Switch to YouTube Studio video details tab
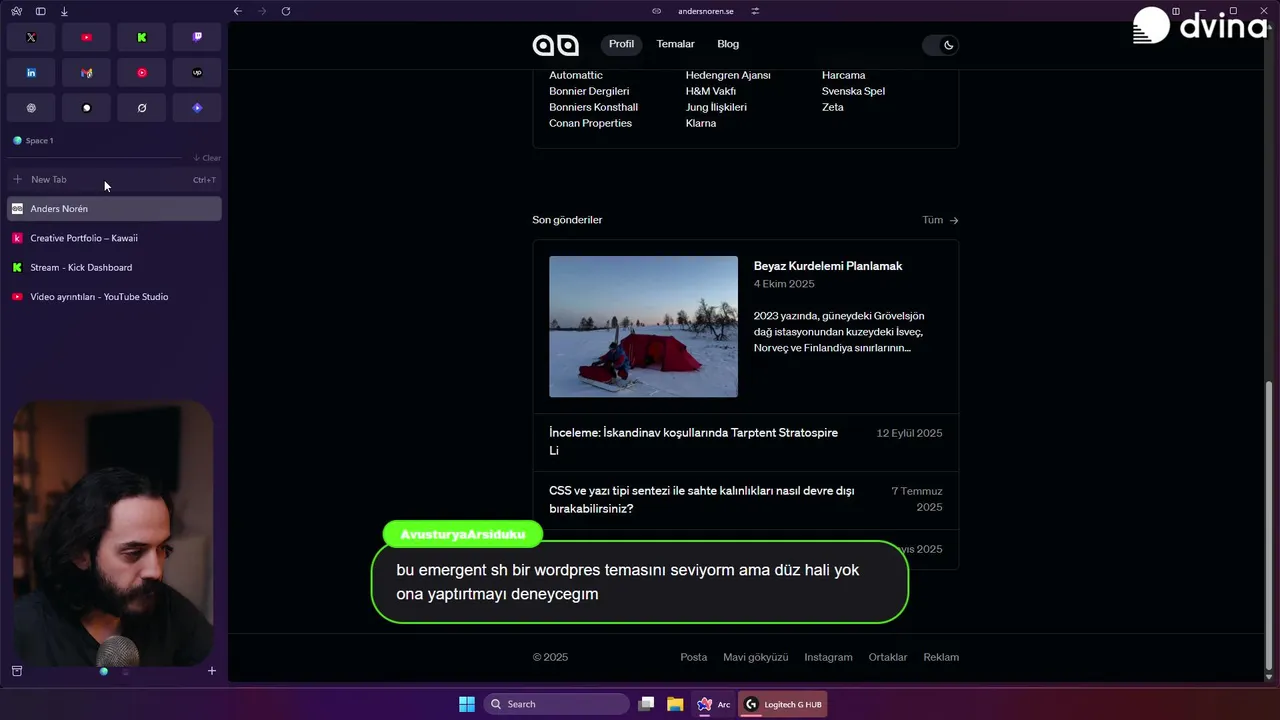1280x720 pixels. [x=114, y=297]
